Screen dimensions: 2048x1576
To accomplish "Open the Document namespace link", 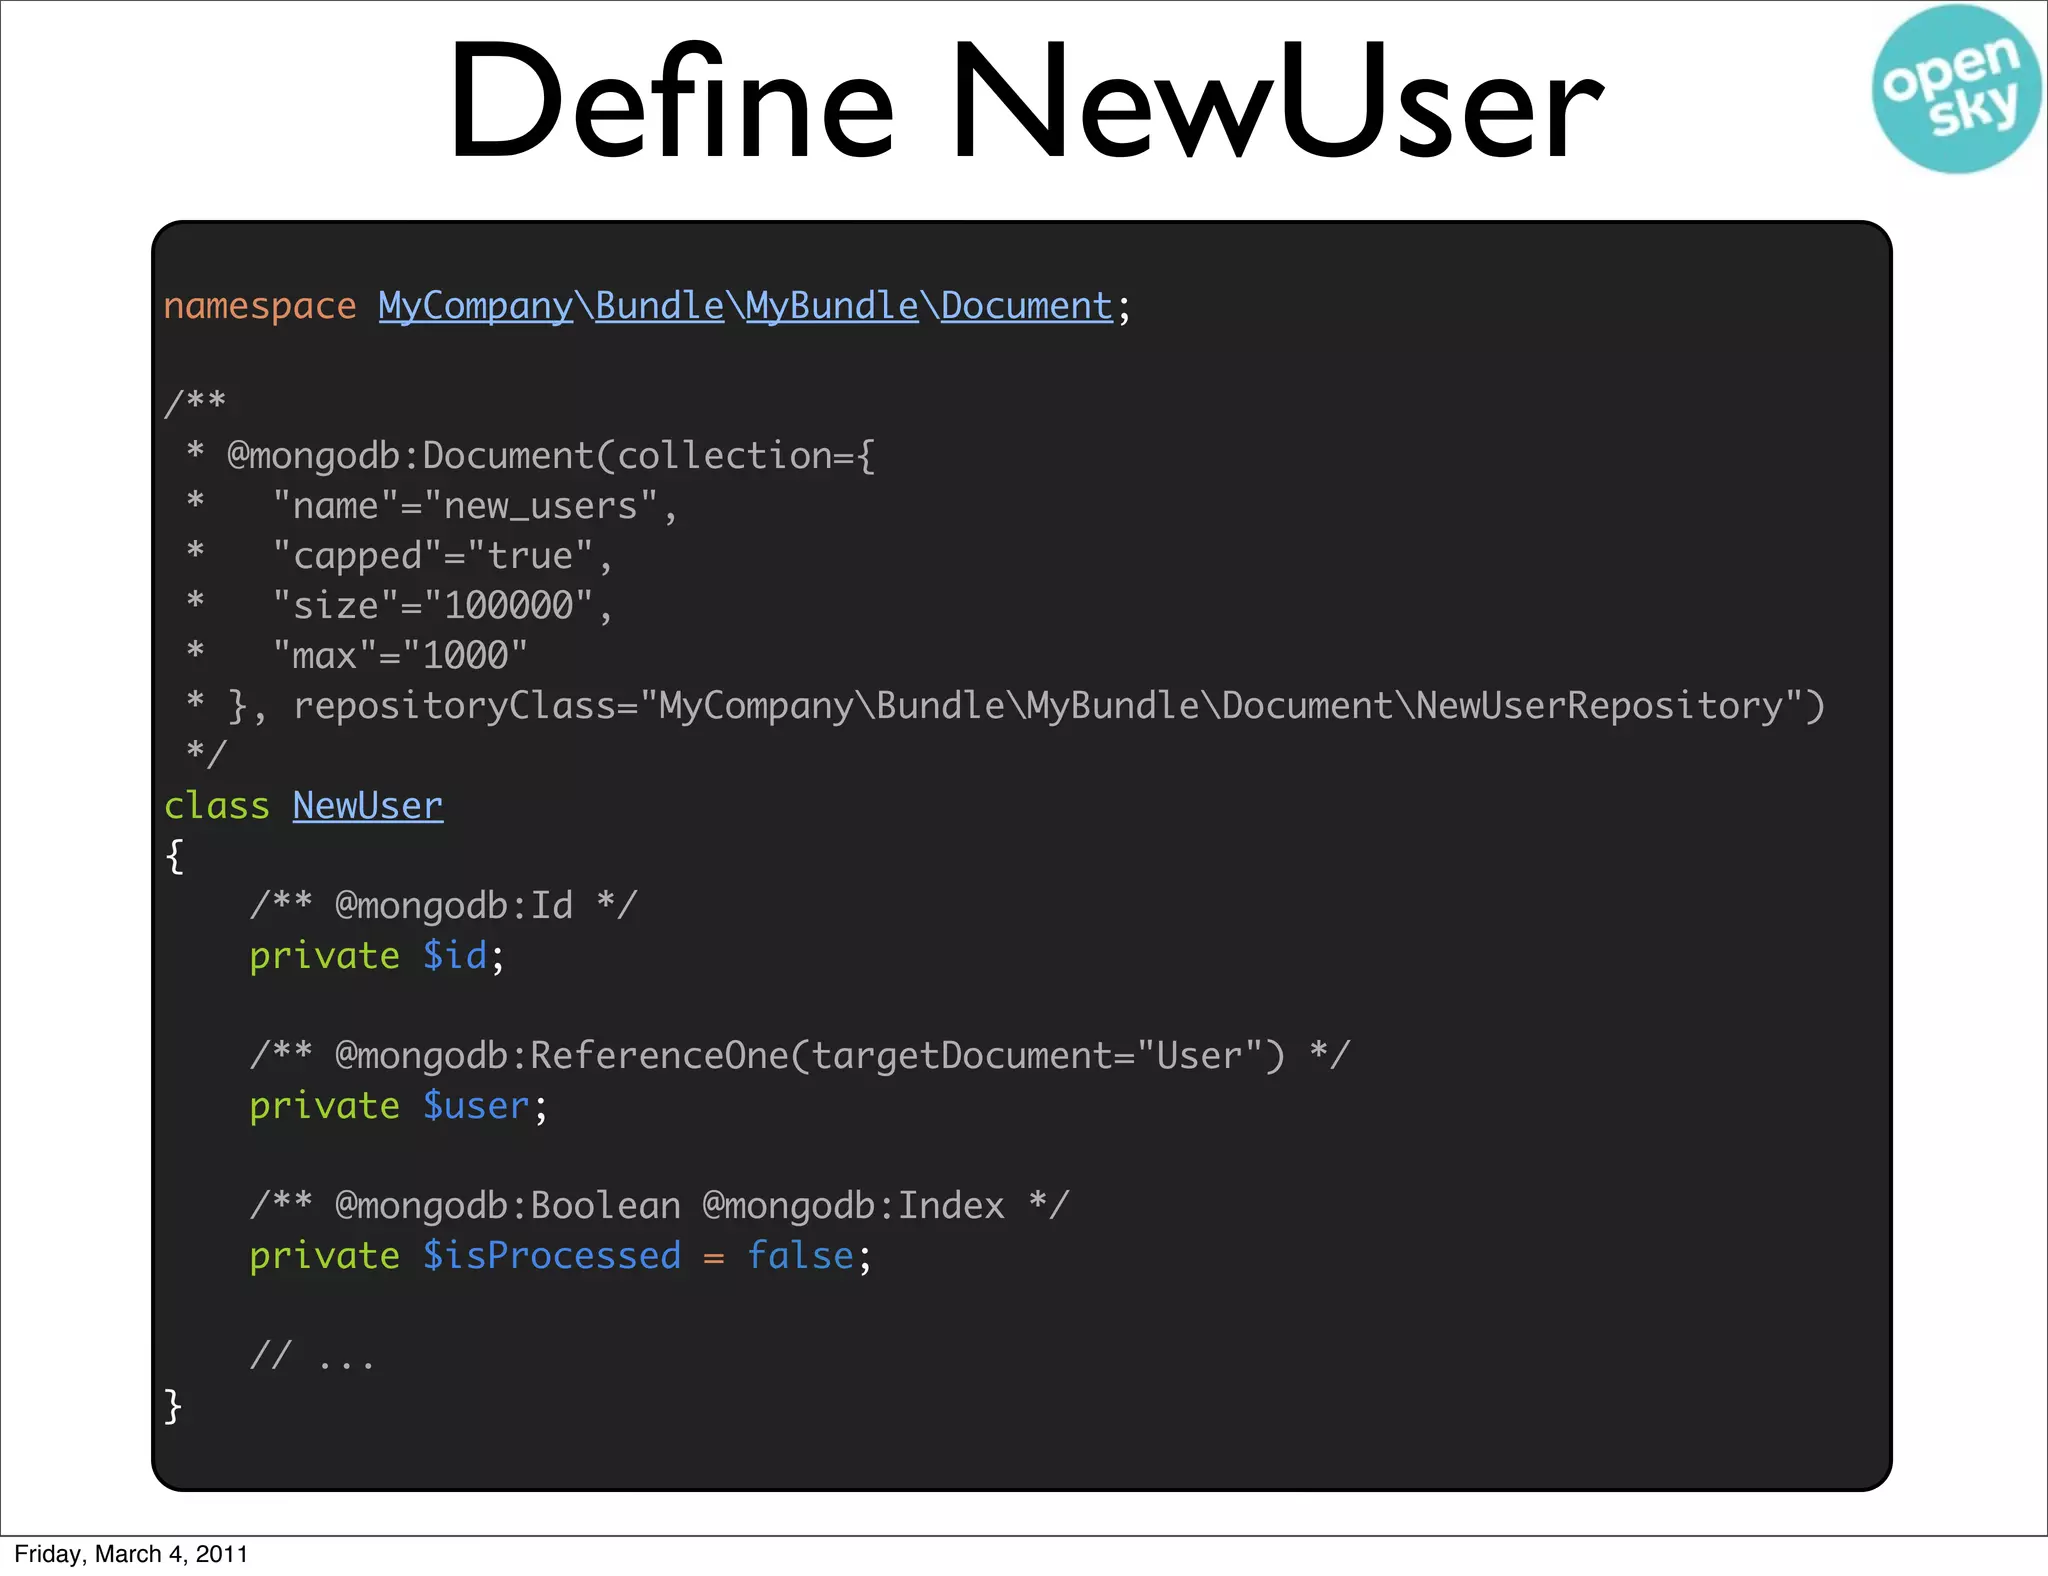I will coord(1027,306).
